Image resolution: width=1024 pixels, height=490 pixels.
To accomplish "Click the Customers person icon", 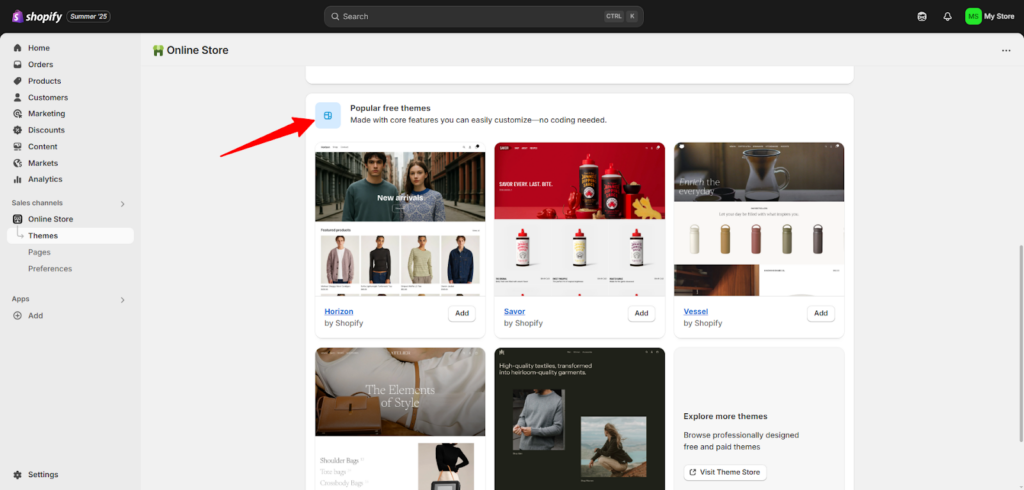I will pos(18,98).
